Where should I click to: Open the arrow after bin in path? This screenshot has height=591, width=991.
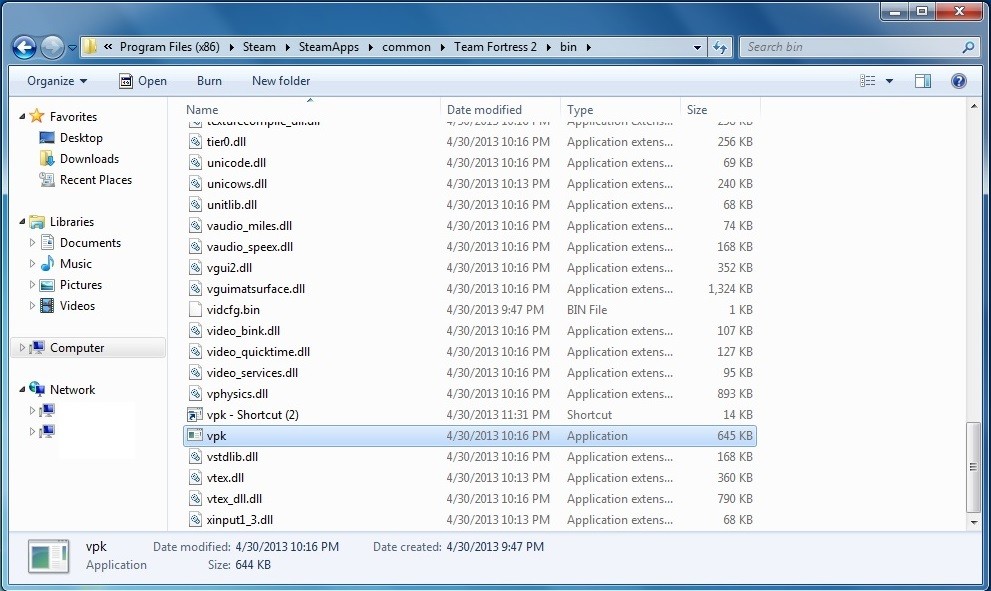pos(588,47)
